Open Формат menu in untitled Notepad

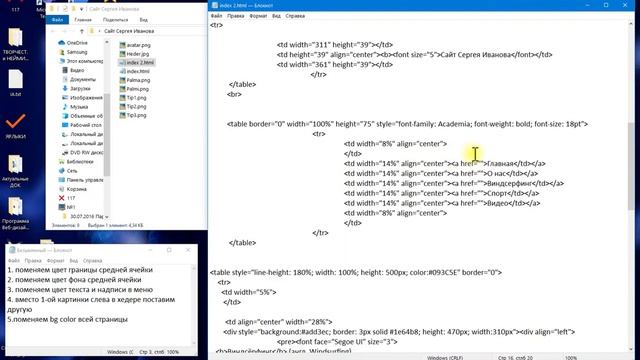tap(56, 260)
